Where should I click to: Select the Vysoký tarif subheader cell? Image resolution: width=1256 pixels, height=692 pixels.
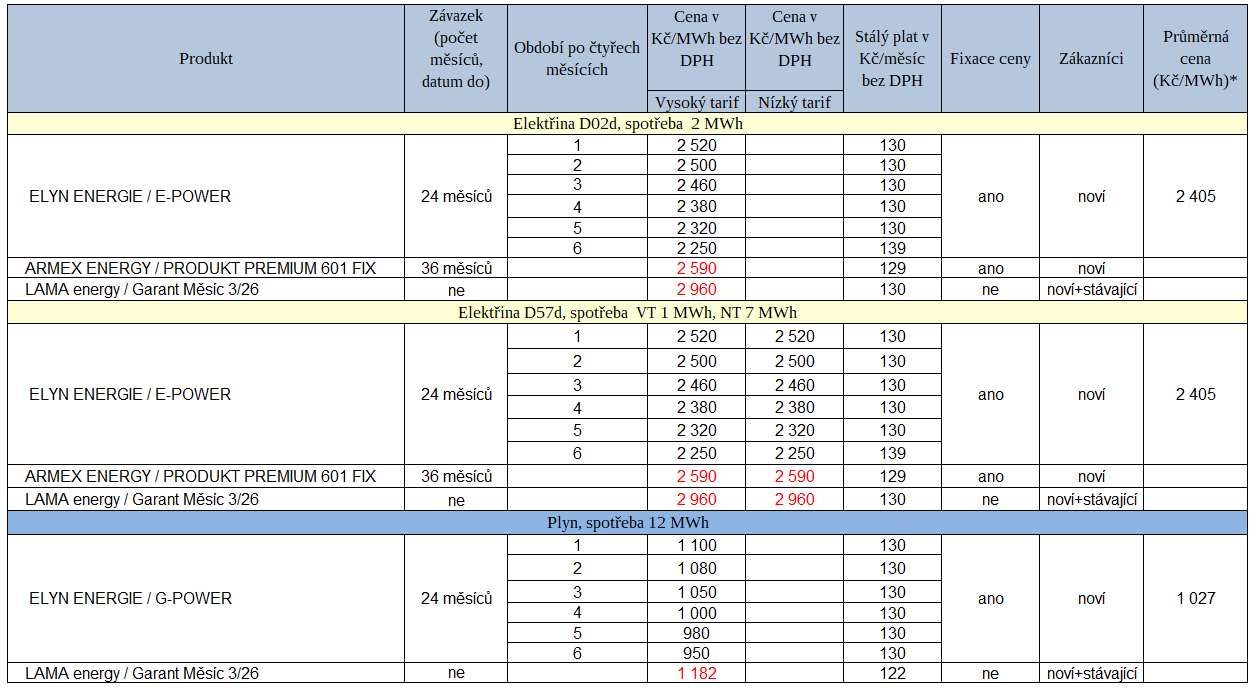point(696,102)
